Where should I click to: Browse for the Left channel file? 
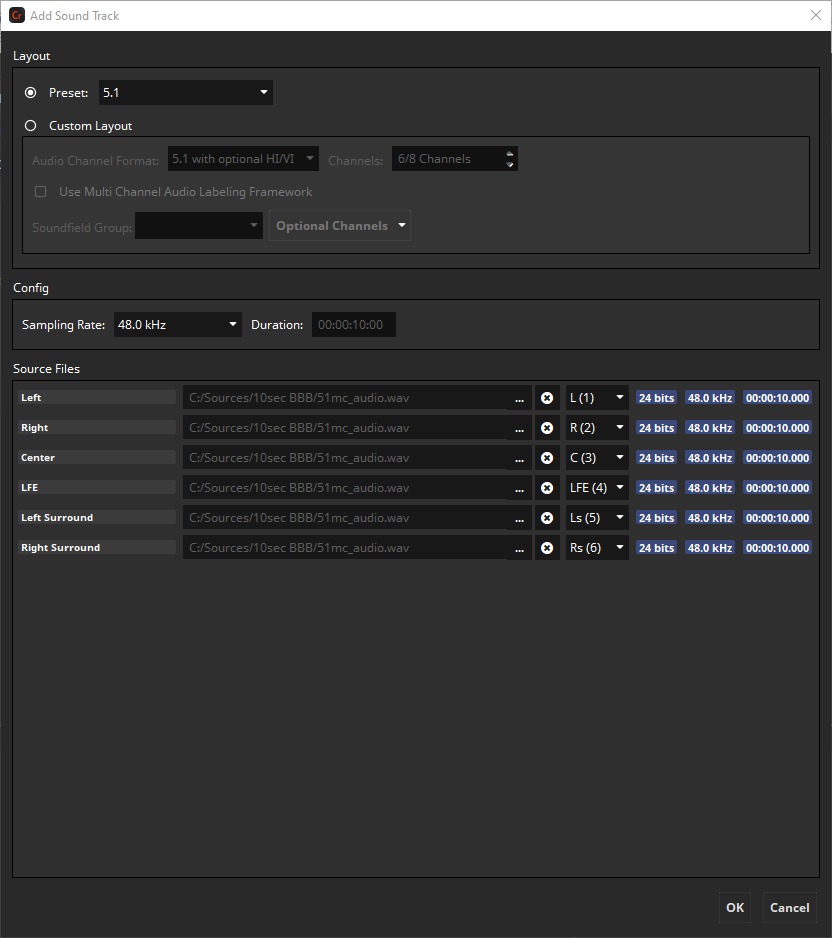tap(519, 398)
